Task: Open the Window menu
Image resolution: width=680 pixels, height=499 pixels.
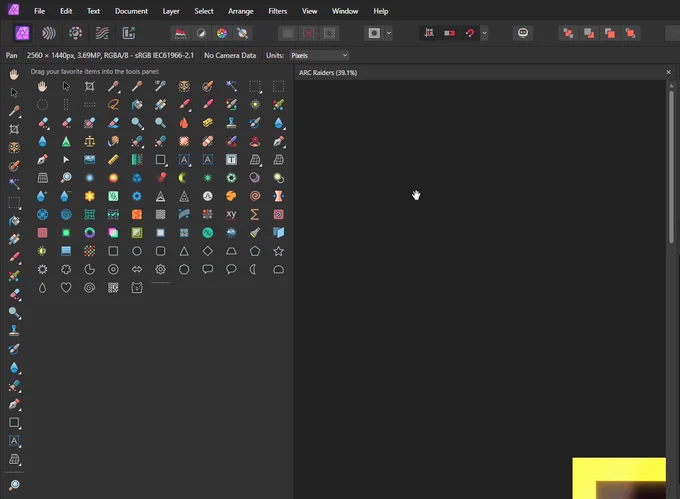Action: pos(345,11)
